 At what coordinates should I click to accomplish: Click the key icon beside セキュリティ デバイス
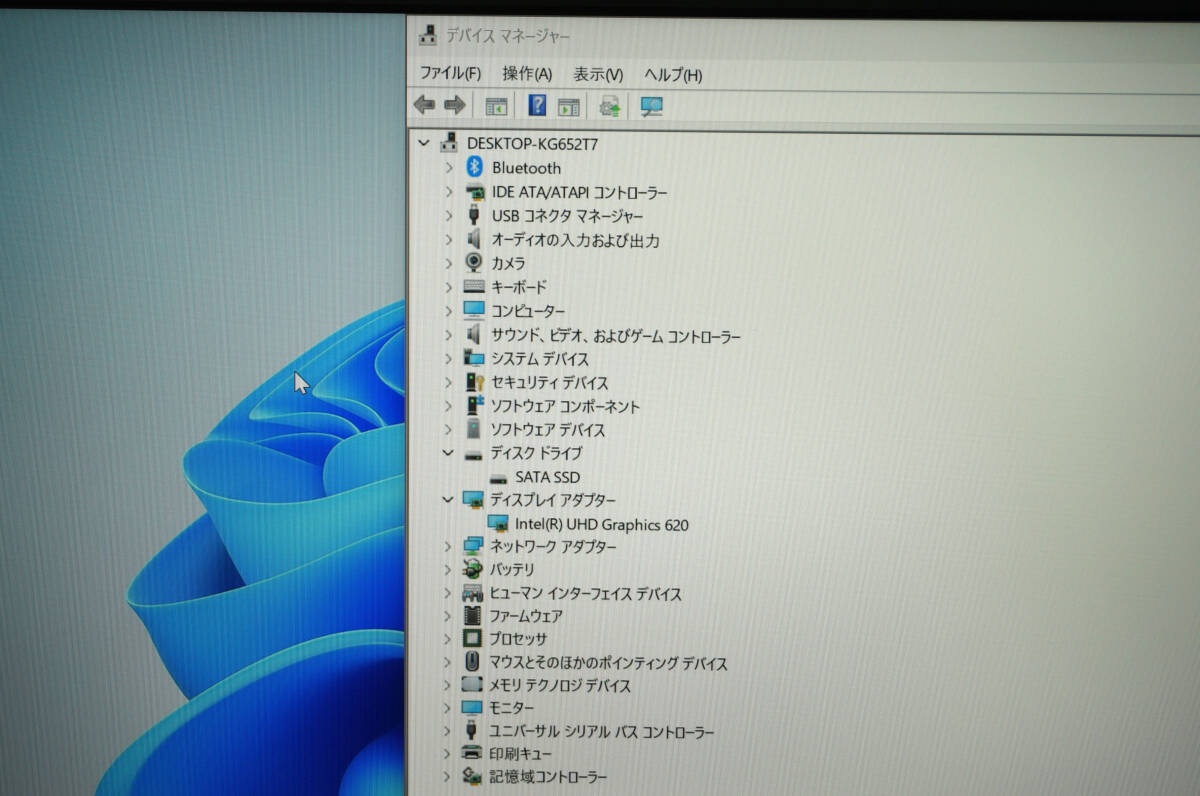coord(474,382)
